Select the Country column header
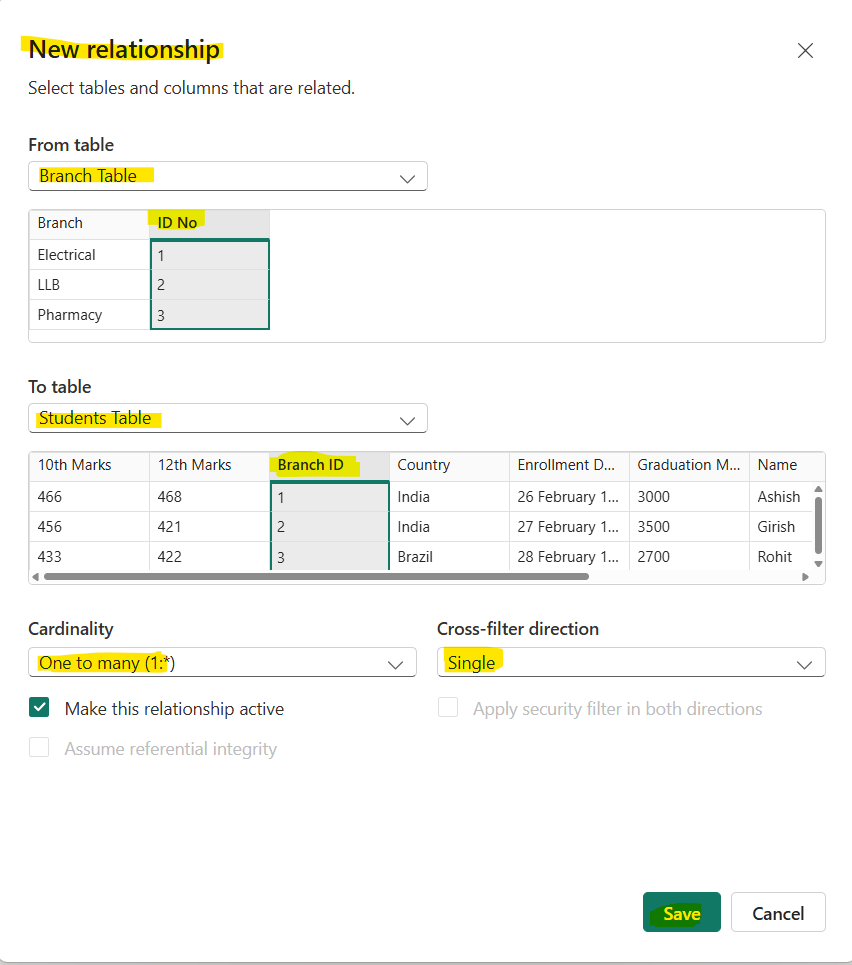This screenshot has height=965, width=852. coord(423,465)
